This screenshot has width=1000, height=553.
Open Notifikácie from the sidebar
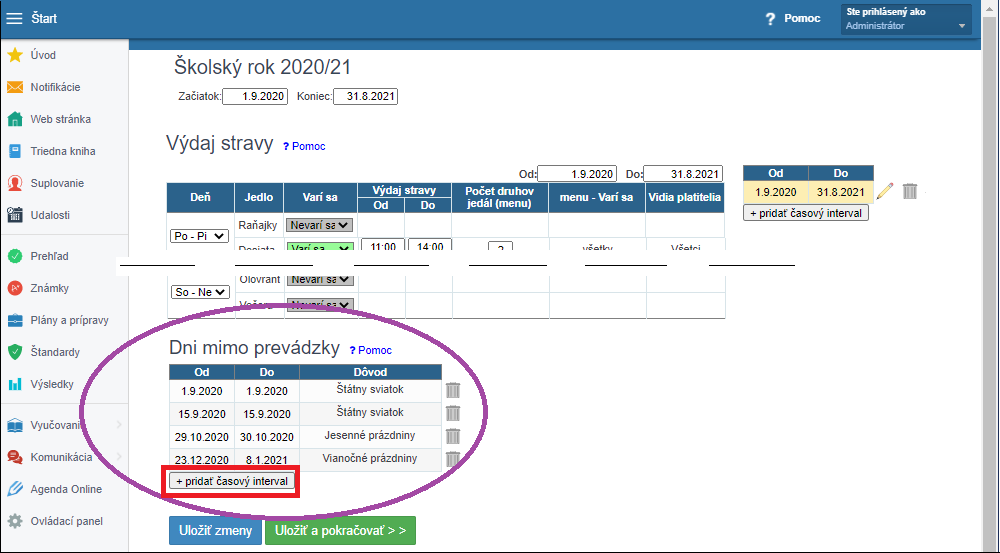point(55,87)
